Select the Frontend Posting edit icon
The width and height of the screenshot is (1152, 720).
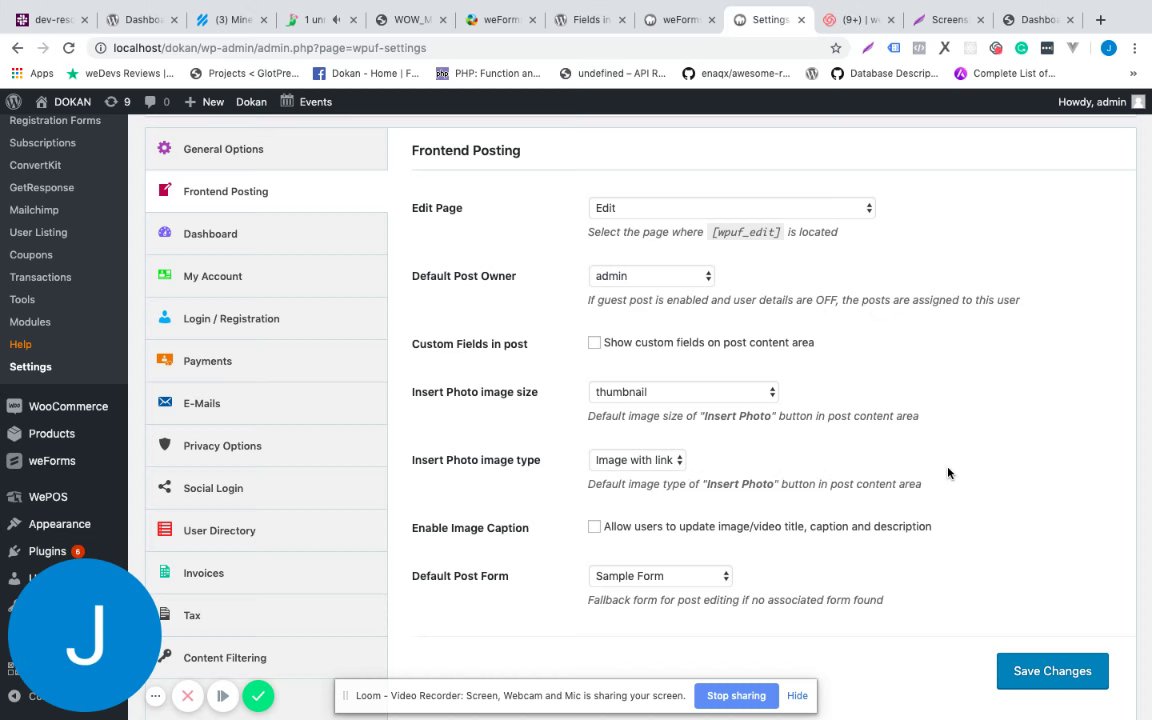(165, 190)
